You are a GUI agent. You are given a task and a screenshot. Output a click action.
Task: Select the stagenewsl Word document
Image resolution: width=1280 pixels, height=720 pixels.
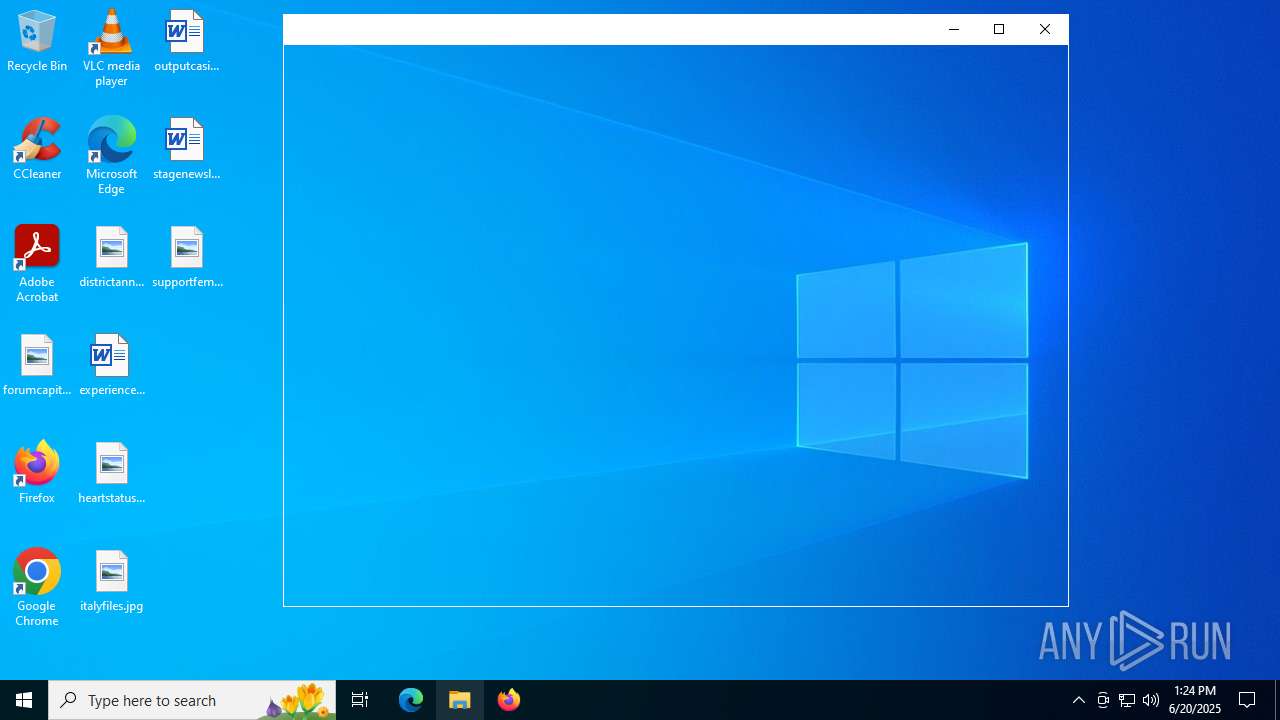[186, 149]
